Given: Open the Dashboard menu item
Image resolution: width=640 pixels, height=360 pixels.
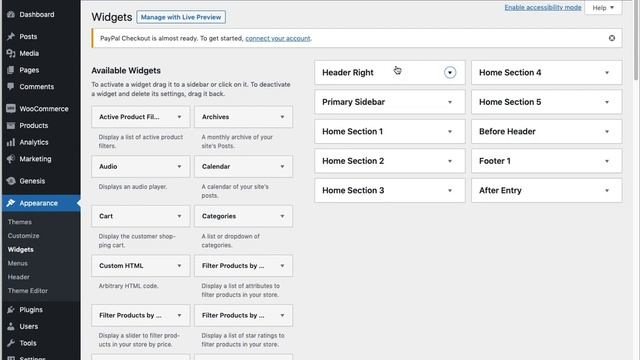Looking at the screenshot, I should coord(37,15).
